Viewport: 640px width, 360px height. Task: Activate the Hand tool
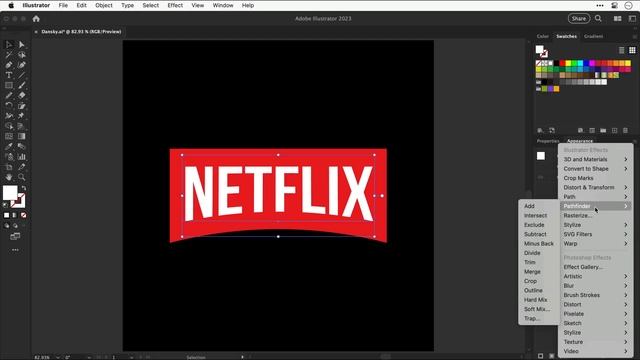[9, 177]
